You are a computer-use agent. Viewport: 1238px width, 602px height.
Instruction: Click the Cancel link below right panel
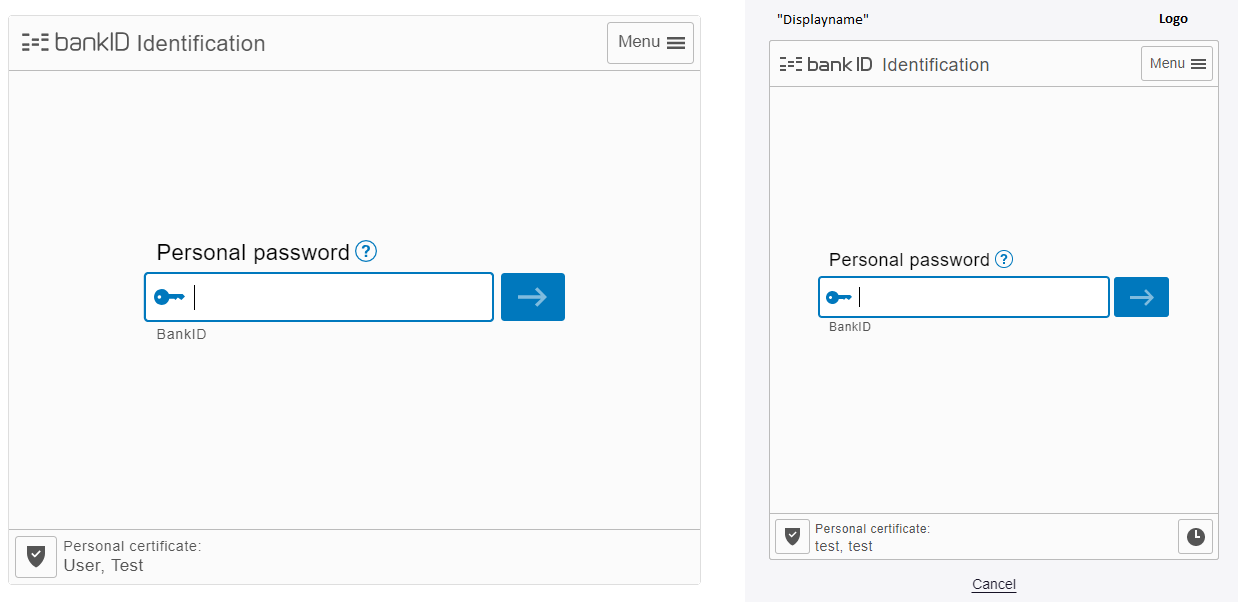(x=994, y=584)
